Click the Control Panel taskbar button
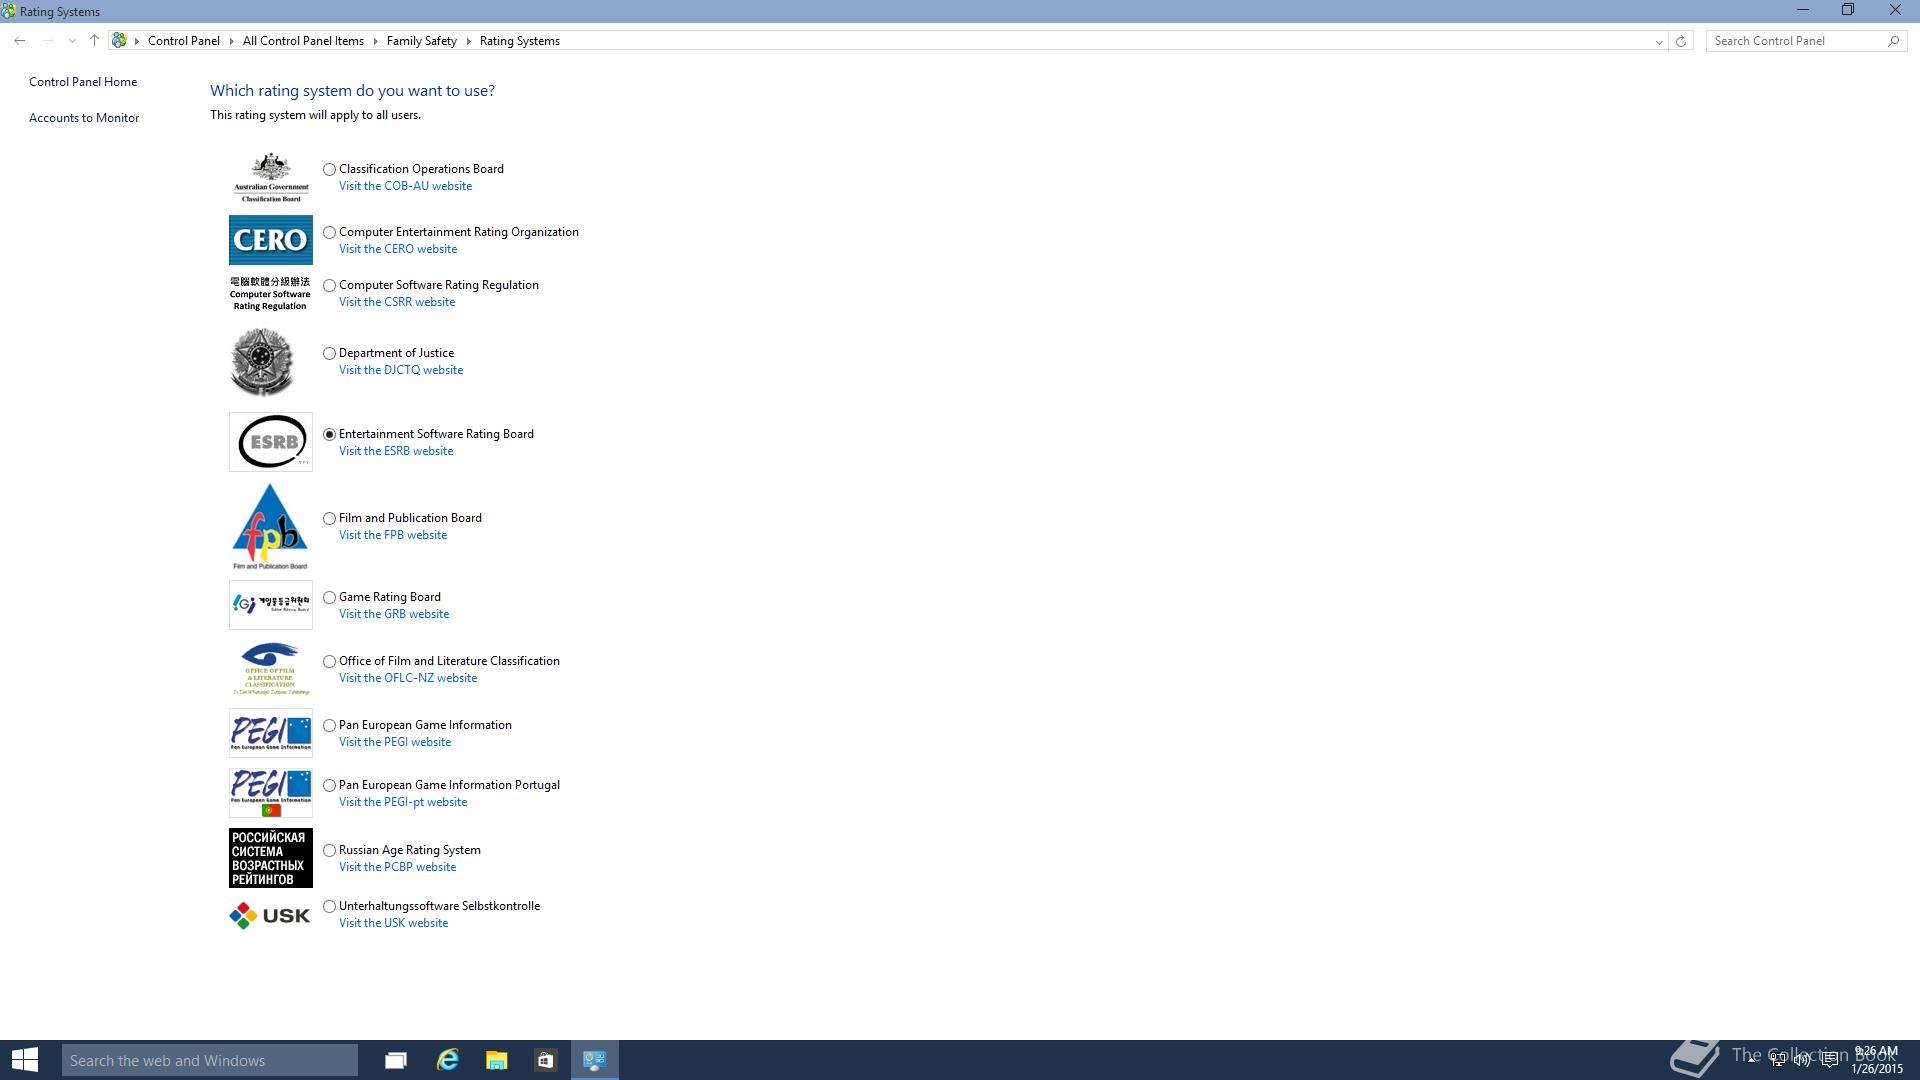The width and height of the screenshot is (1920, 1080). (x=595, y=1060)
